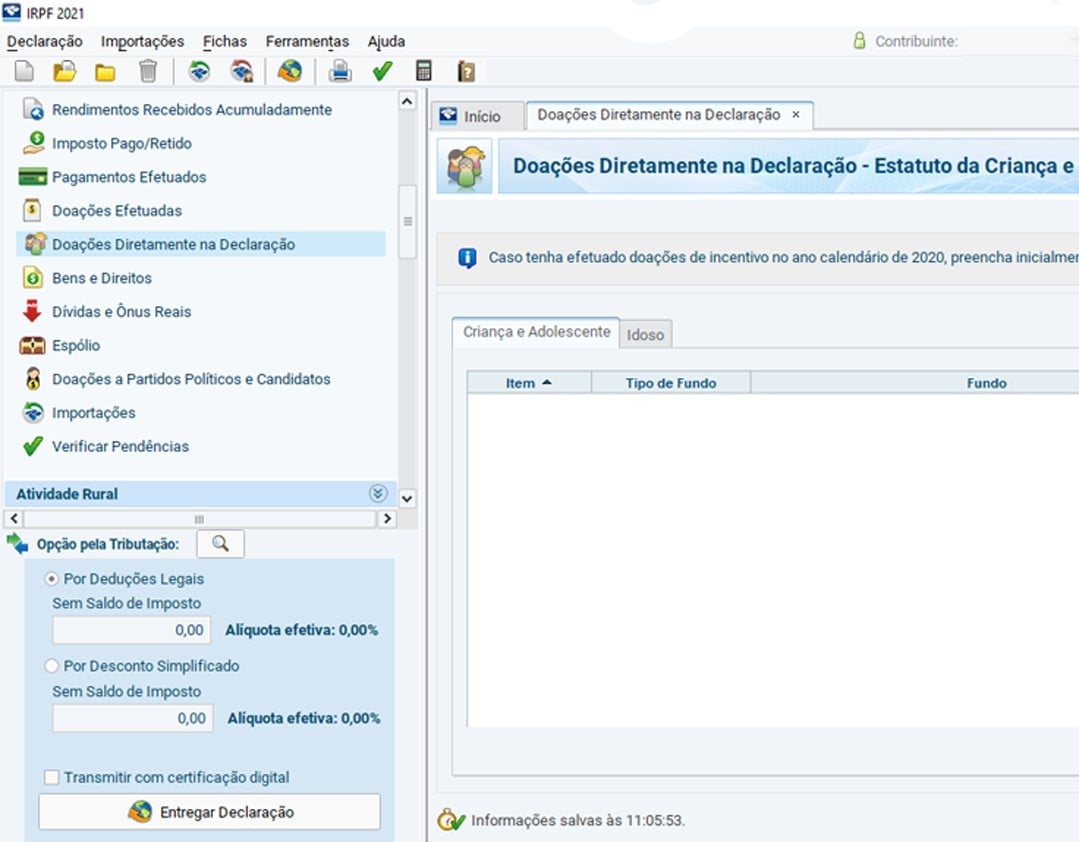Click the trash delete icon in toolbar
Viewport: 1079px width, 842px height.
[x=148, y=71]
